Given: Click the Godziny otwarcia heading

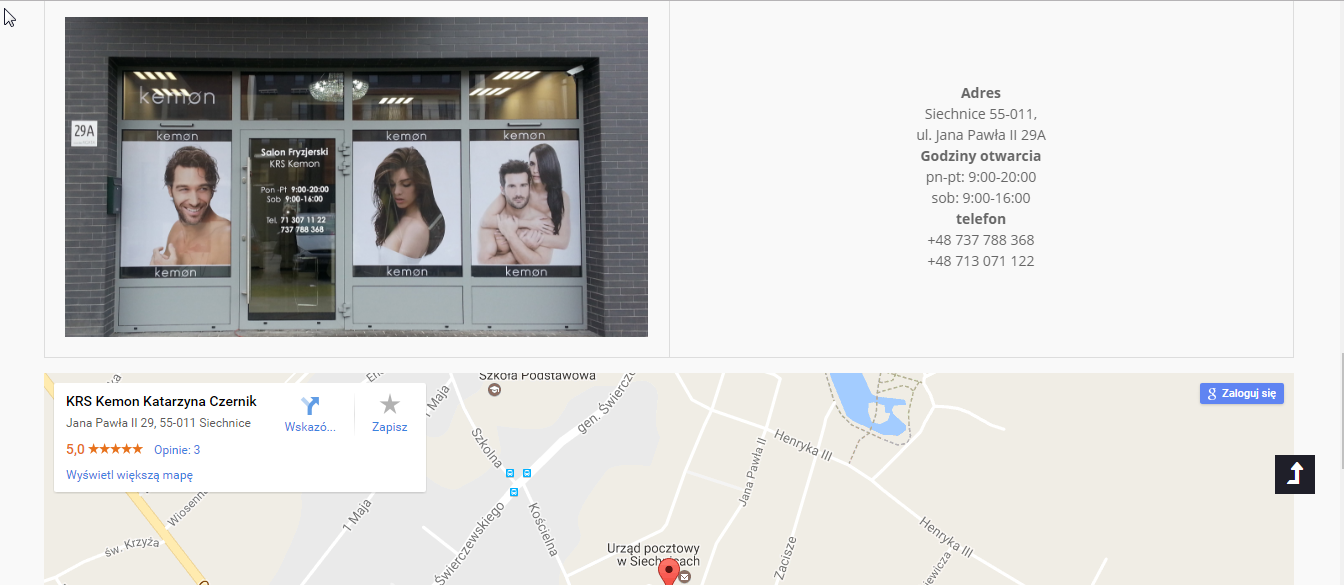Looking at the screenshot, I should [981, 156].
